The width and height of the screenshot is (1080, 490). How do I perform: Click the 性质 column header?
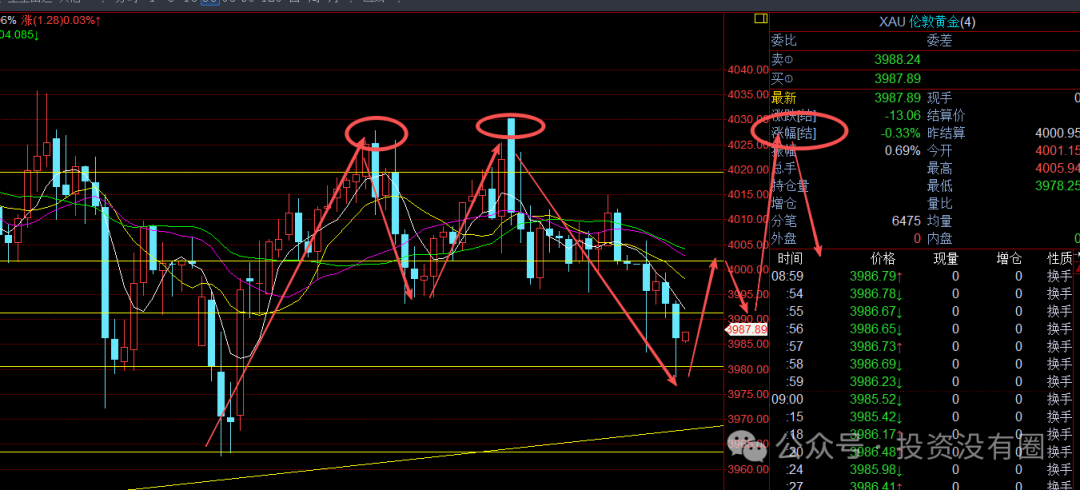coord(1060,258)
